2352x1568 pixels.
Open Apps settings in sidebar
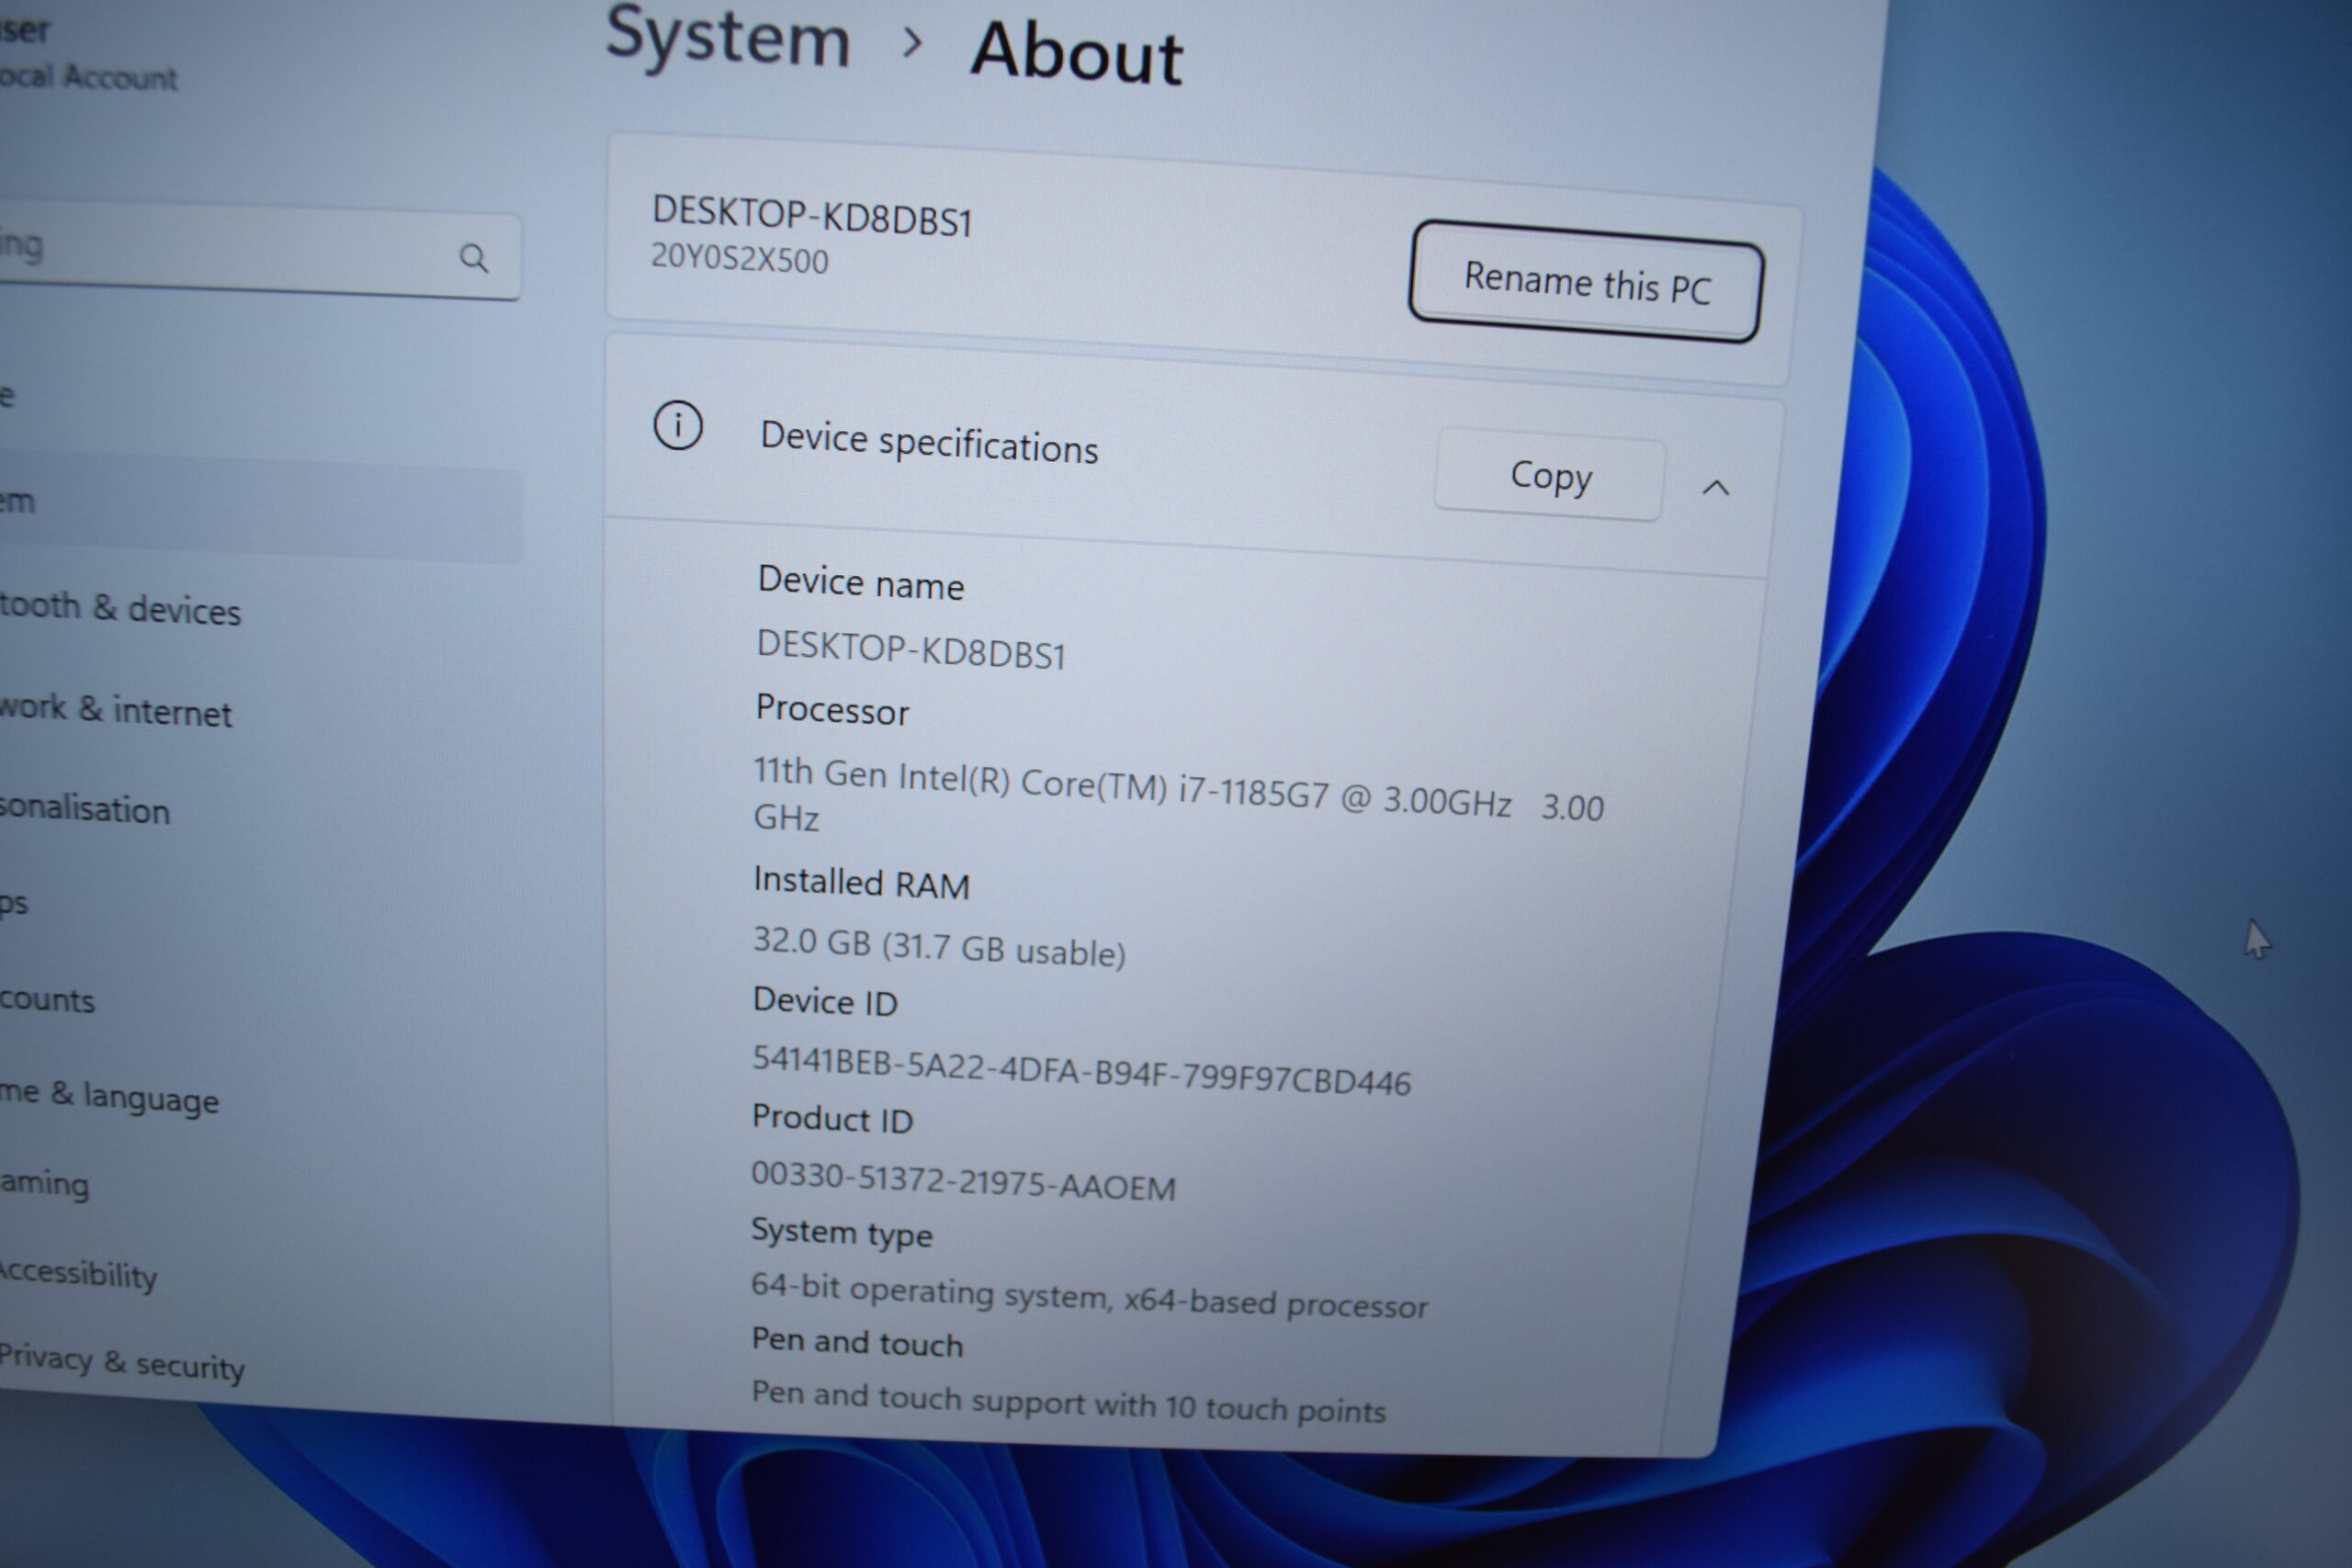(14, 903)
